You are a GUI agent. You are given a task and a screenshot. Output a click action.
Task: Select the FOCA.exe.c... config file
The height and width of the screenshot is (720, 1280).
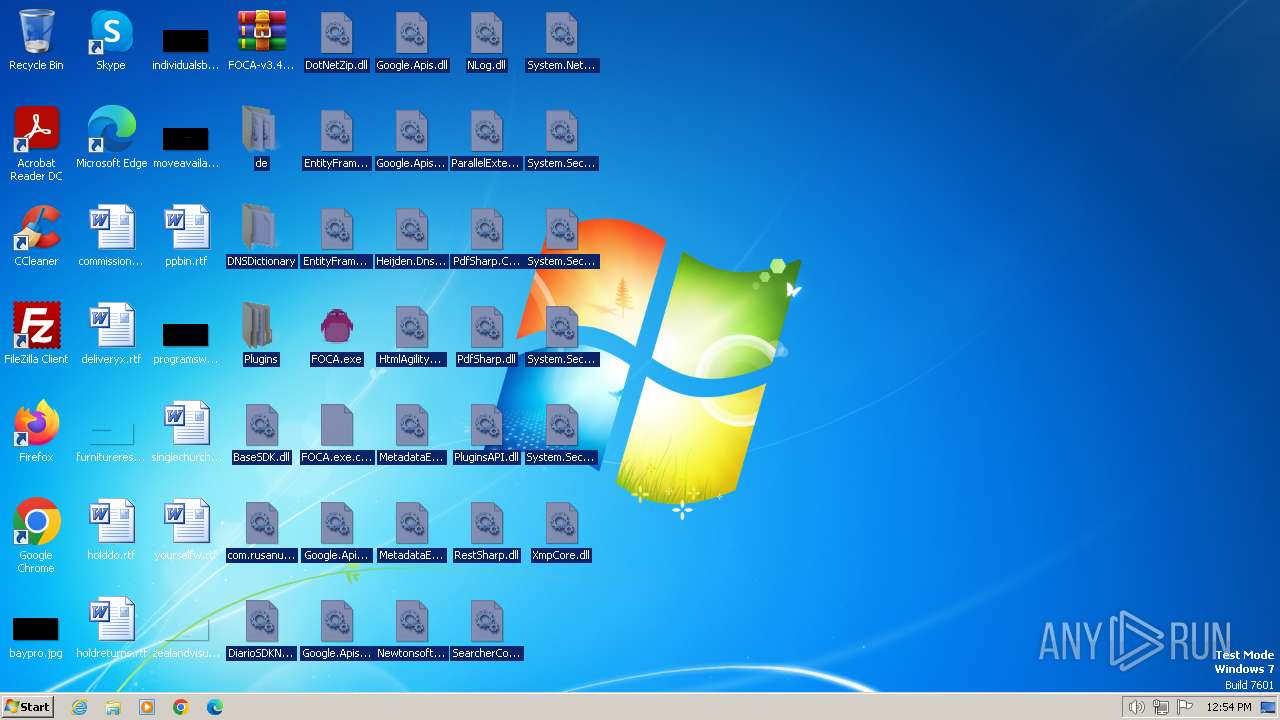click(x=336, y=432)
